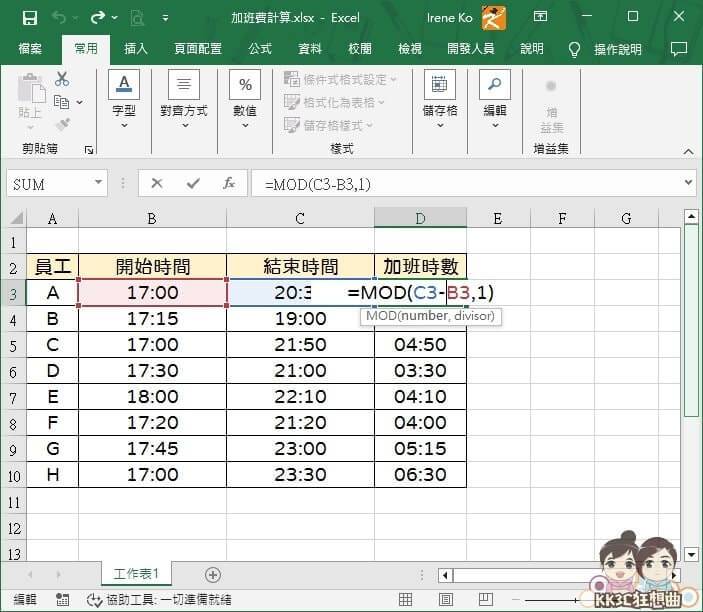The height and width of the screenshot is (612, 703).
Task: Open the 檔案 menu tab
Action: (30, 48)
